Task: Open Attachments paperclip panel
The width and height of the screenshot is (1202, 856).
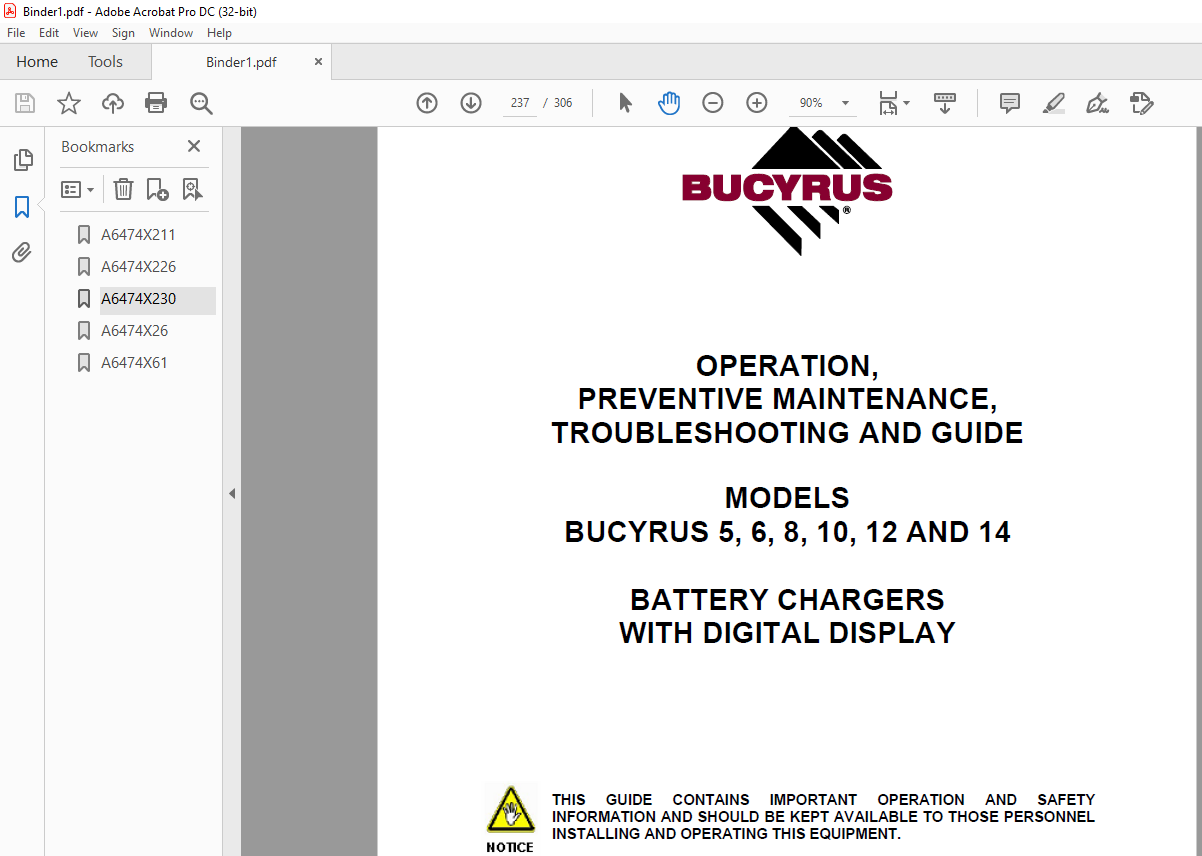Action: pos(22,252)
